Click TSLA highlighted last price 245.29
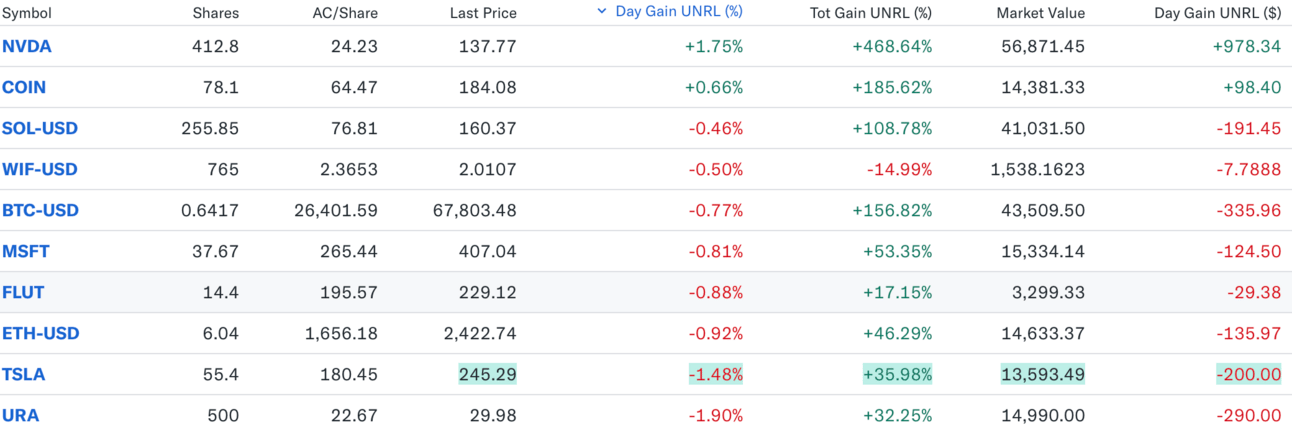Screen dimensions: 1292x435 click(x=488, y=374)
